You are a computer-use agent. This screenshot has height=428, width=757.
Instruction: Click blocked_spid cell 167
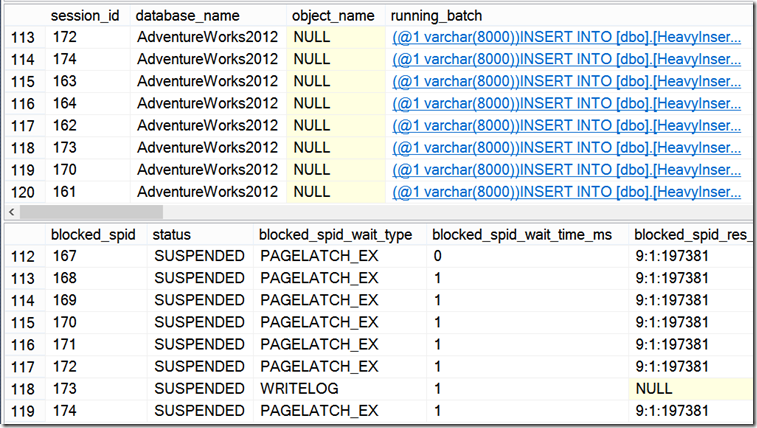(96, 256)
